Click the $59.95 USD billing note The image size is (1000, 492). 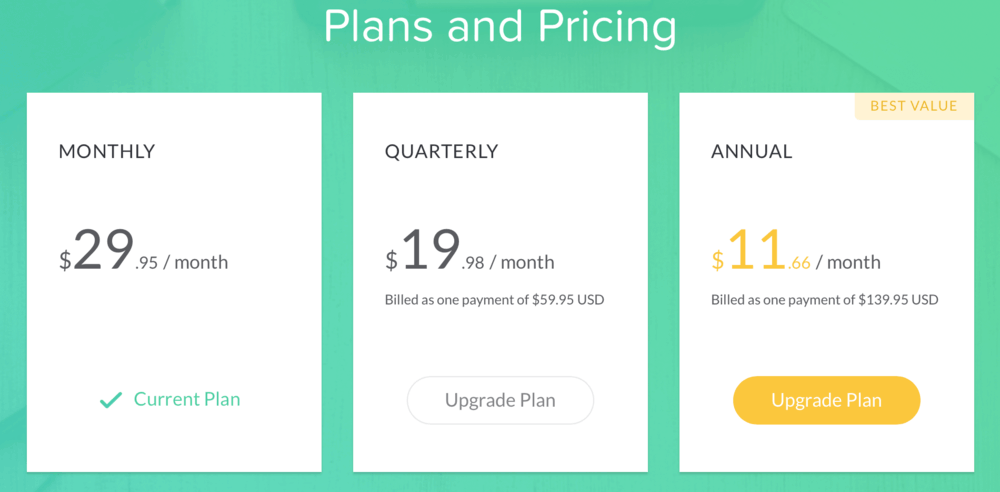(x=494, y=299)
